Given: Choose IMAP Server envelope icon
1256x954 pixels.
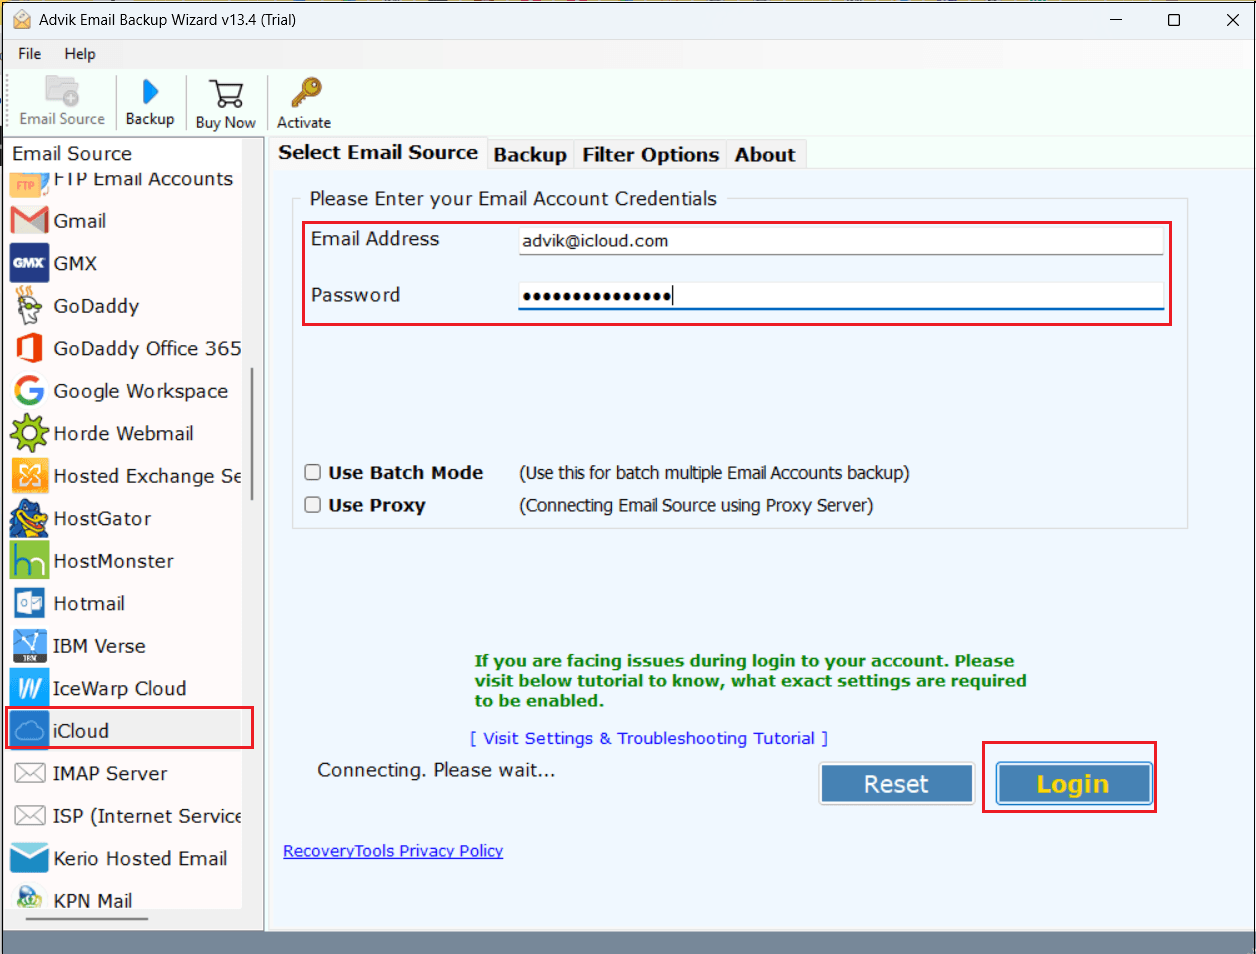Looking at the screenshot, I should pyautogui.click(x=29, y=773).
